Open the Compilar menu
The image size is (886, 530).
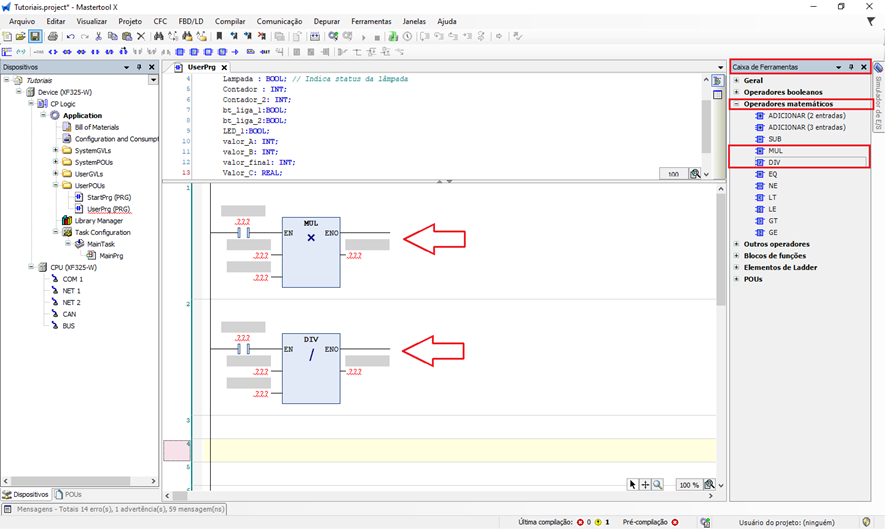[230, 21]
